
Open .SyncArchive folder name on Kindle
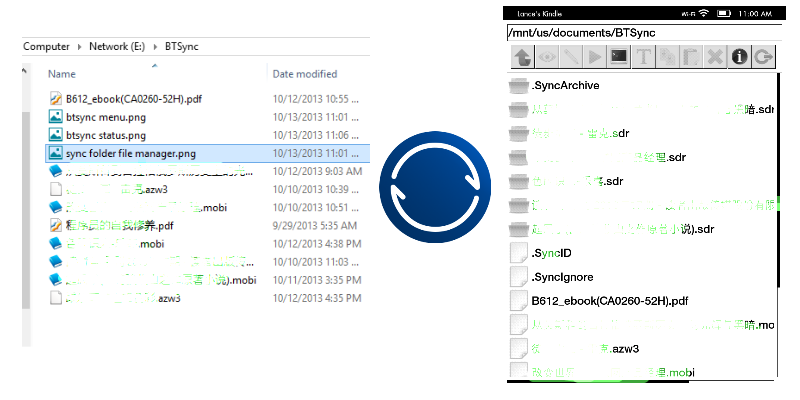[565, 85]
